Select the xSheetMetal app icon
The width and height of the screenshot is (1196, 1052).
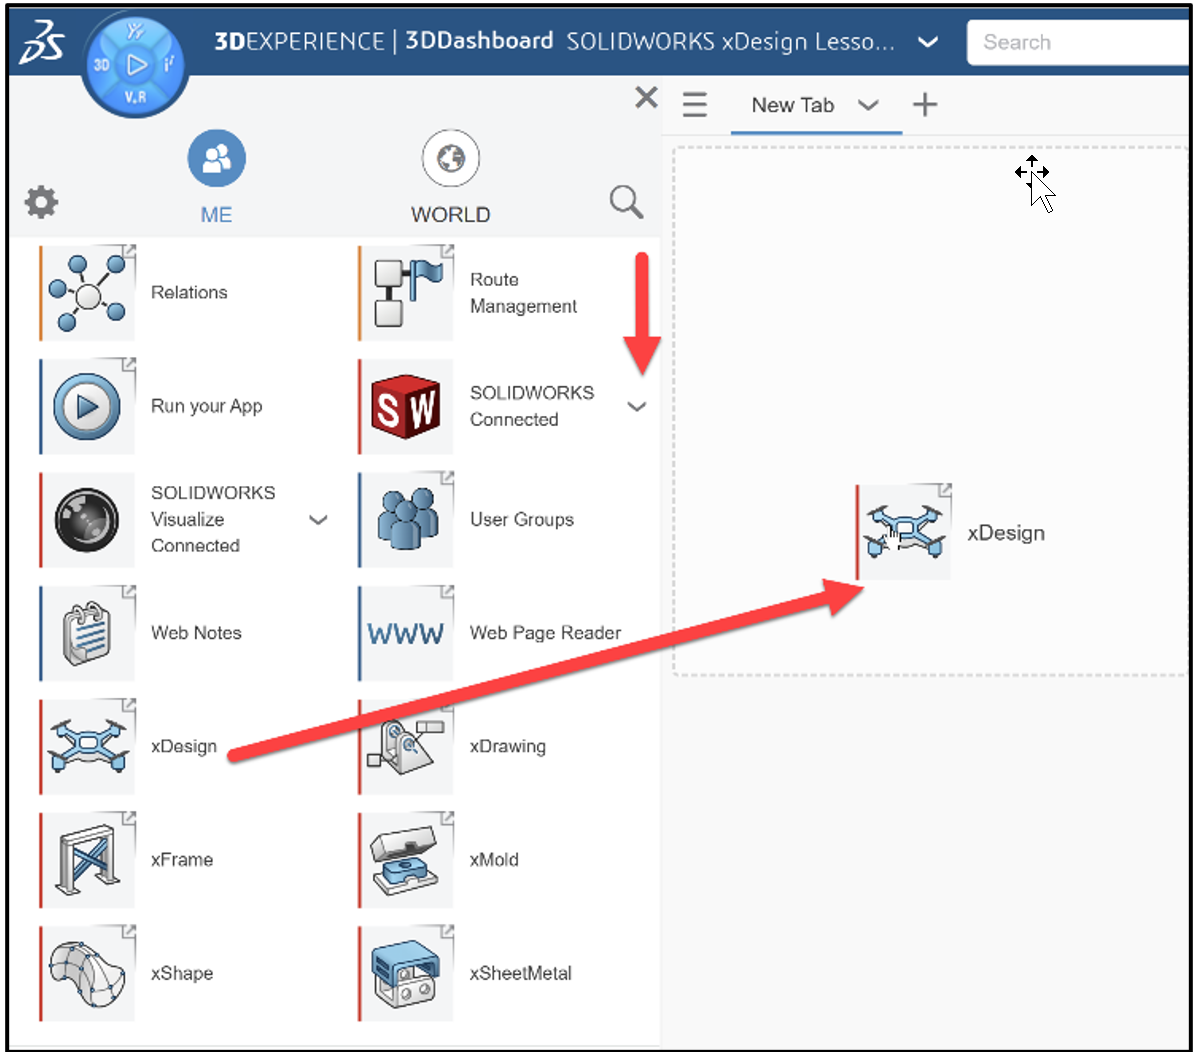pyautogui.click(x=405, y=972)
